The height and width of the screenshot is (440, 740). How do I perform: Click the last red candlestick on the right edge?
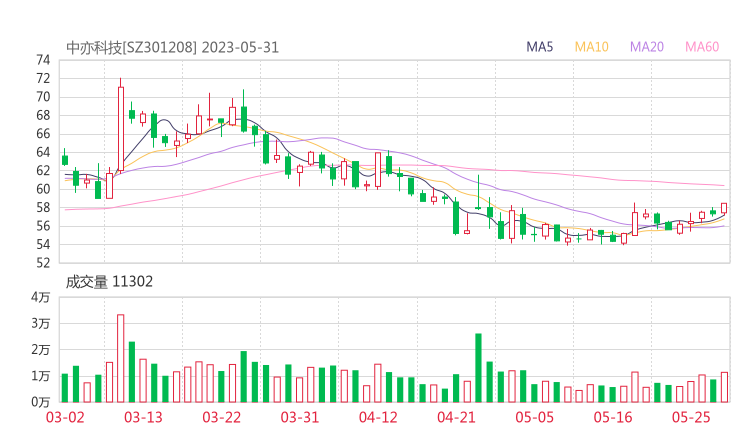(724, 208)
